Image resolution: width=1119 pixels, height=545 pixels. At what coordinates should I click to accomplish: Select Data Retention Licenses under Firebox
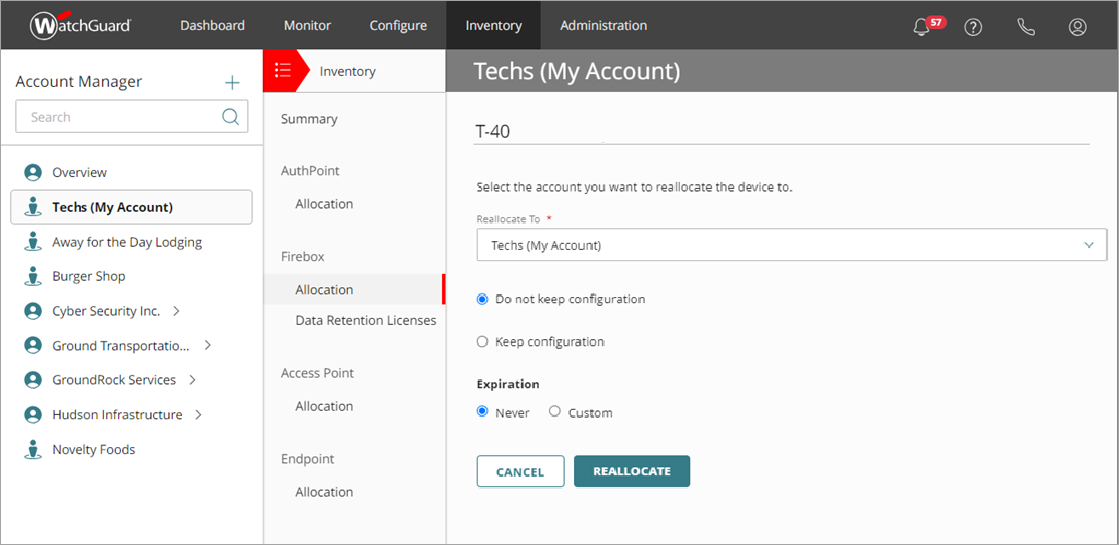(366, 320)
